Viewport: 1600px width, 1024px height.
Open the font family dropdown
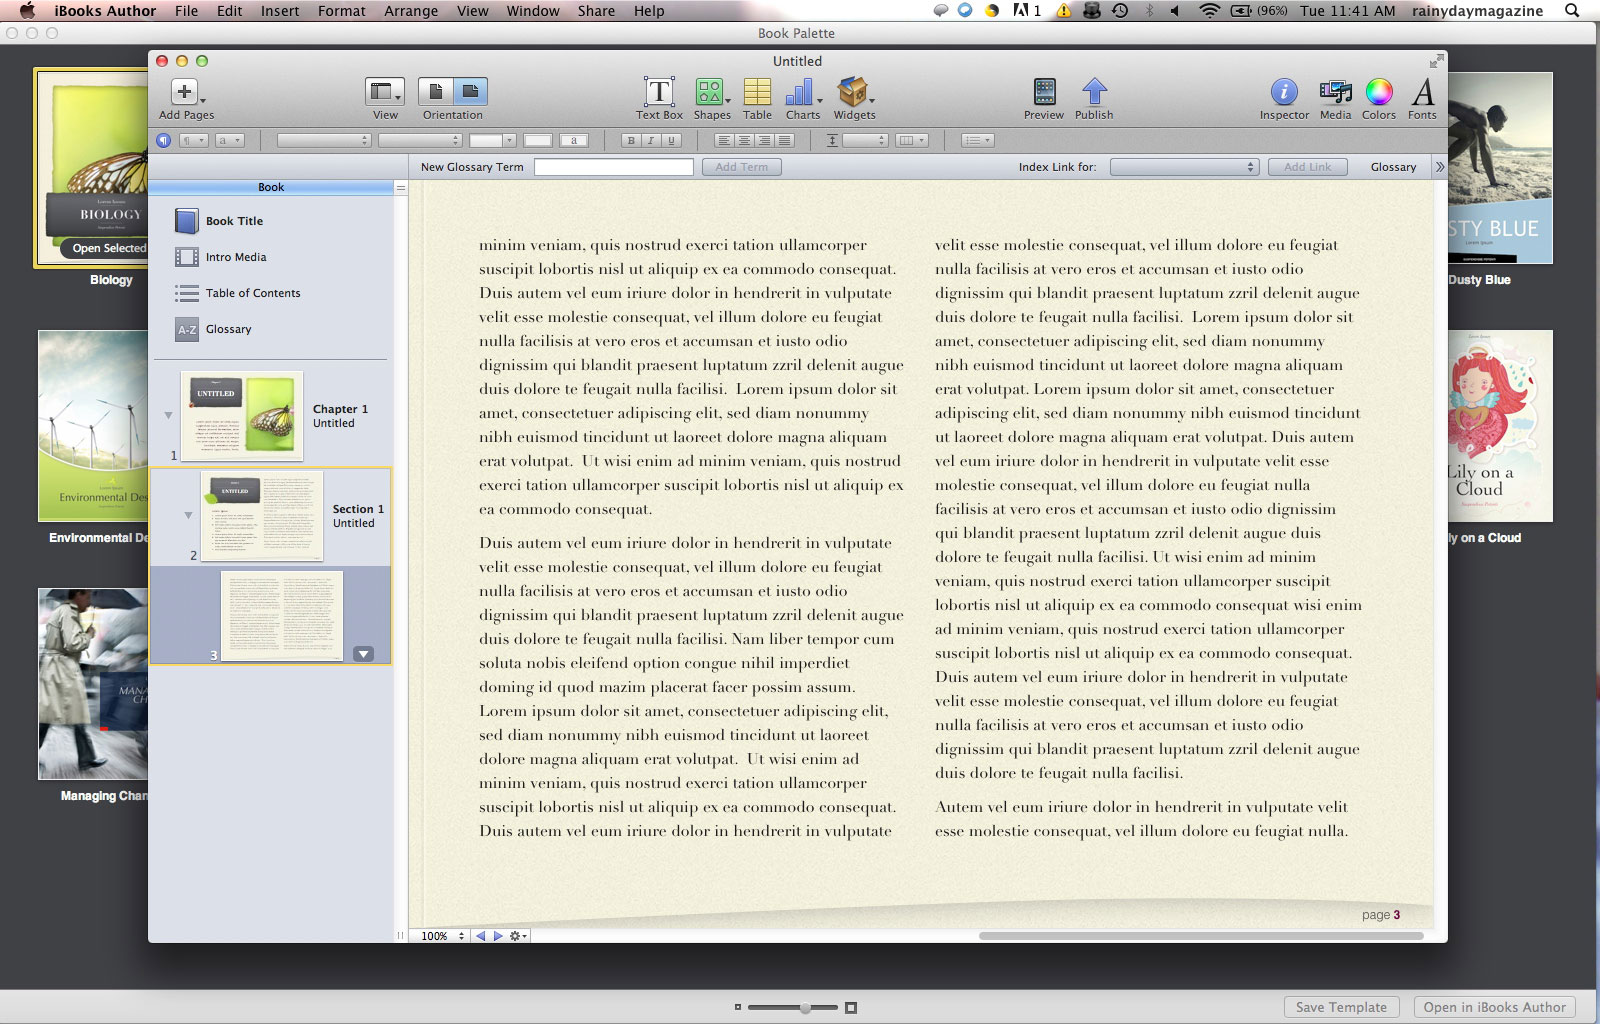(324, 140)
